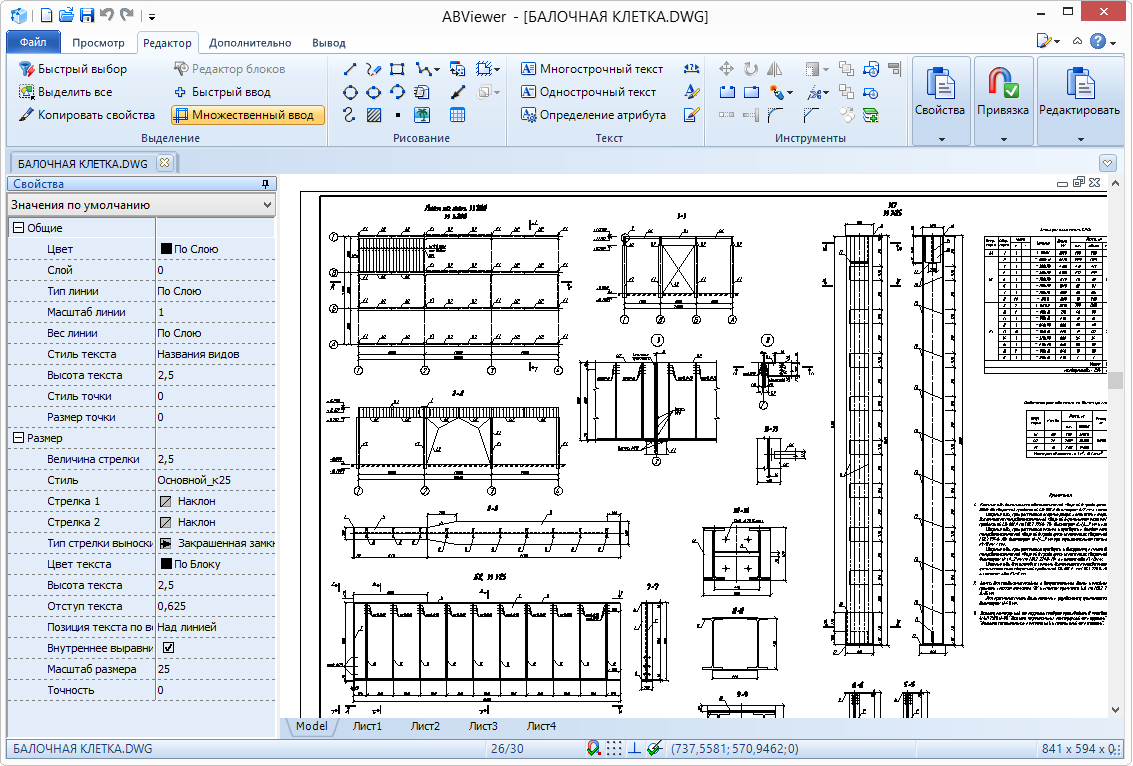Insert a table with the grid icon
Viewport: 1133px width, 766px height.
[x=458, y=115]
